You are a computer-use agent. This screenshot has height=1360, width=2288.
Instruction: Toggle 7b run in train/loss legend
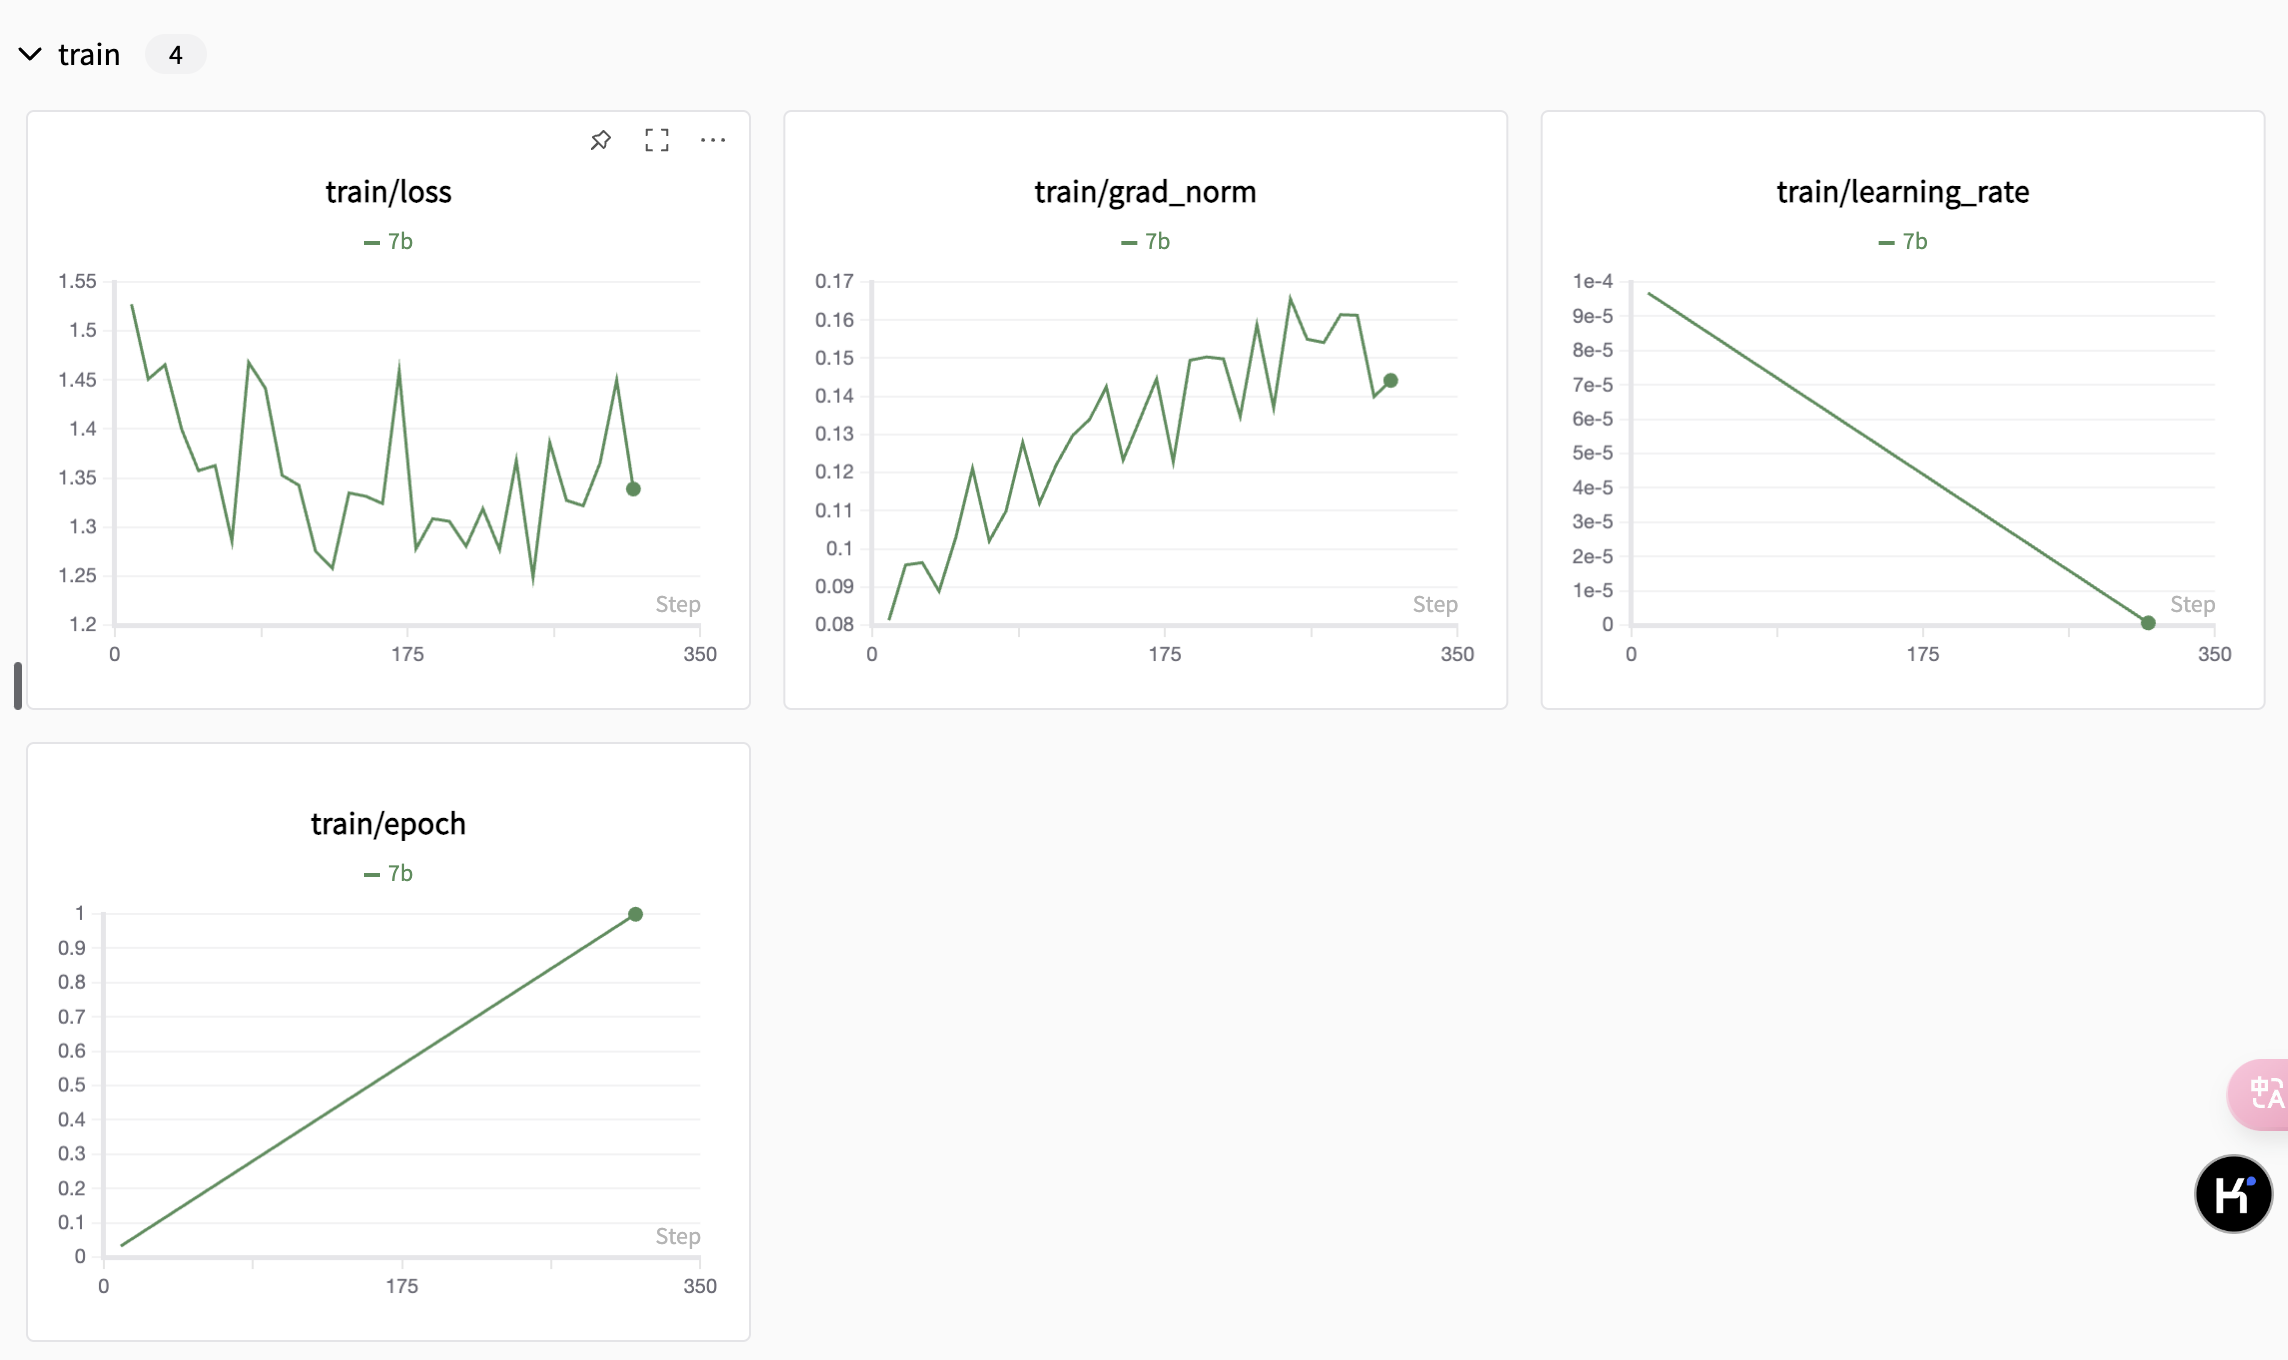389,241
